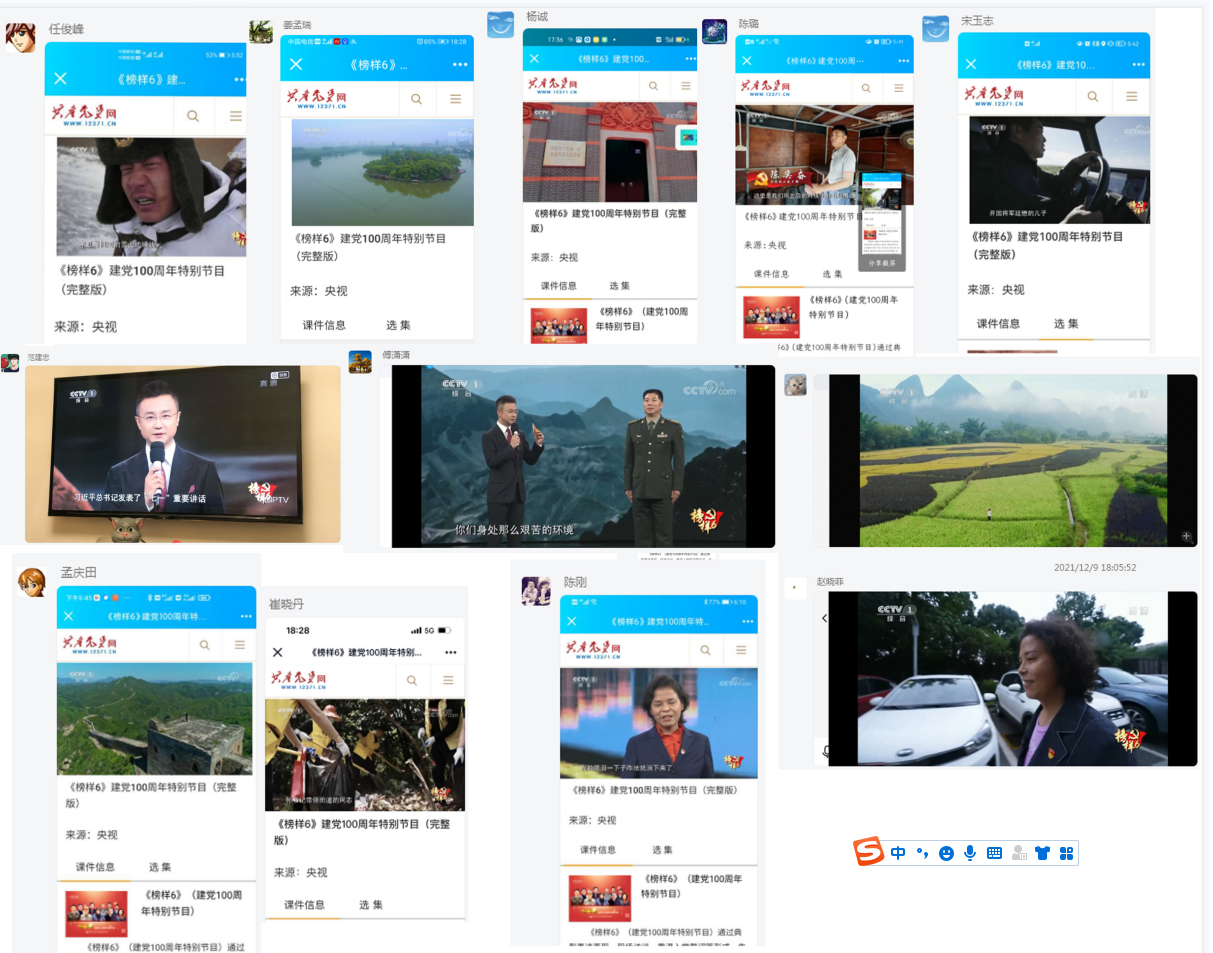Expand hamburger menu in 陈刚's screenshot

(x=741, y=650)
